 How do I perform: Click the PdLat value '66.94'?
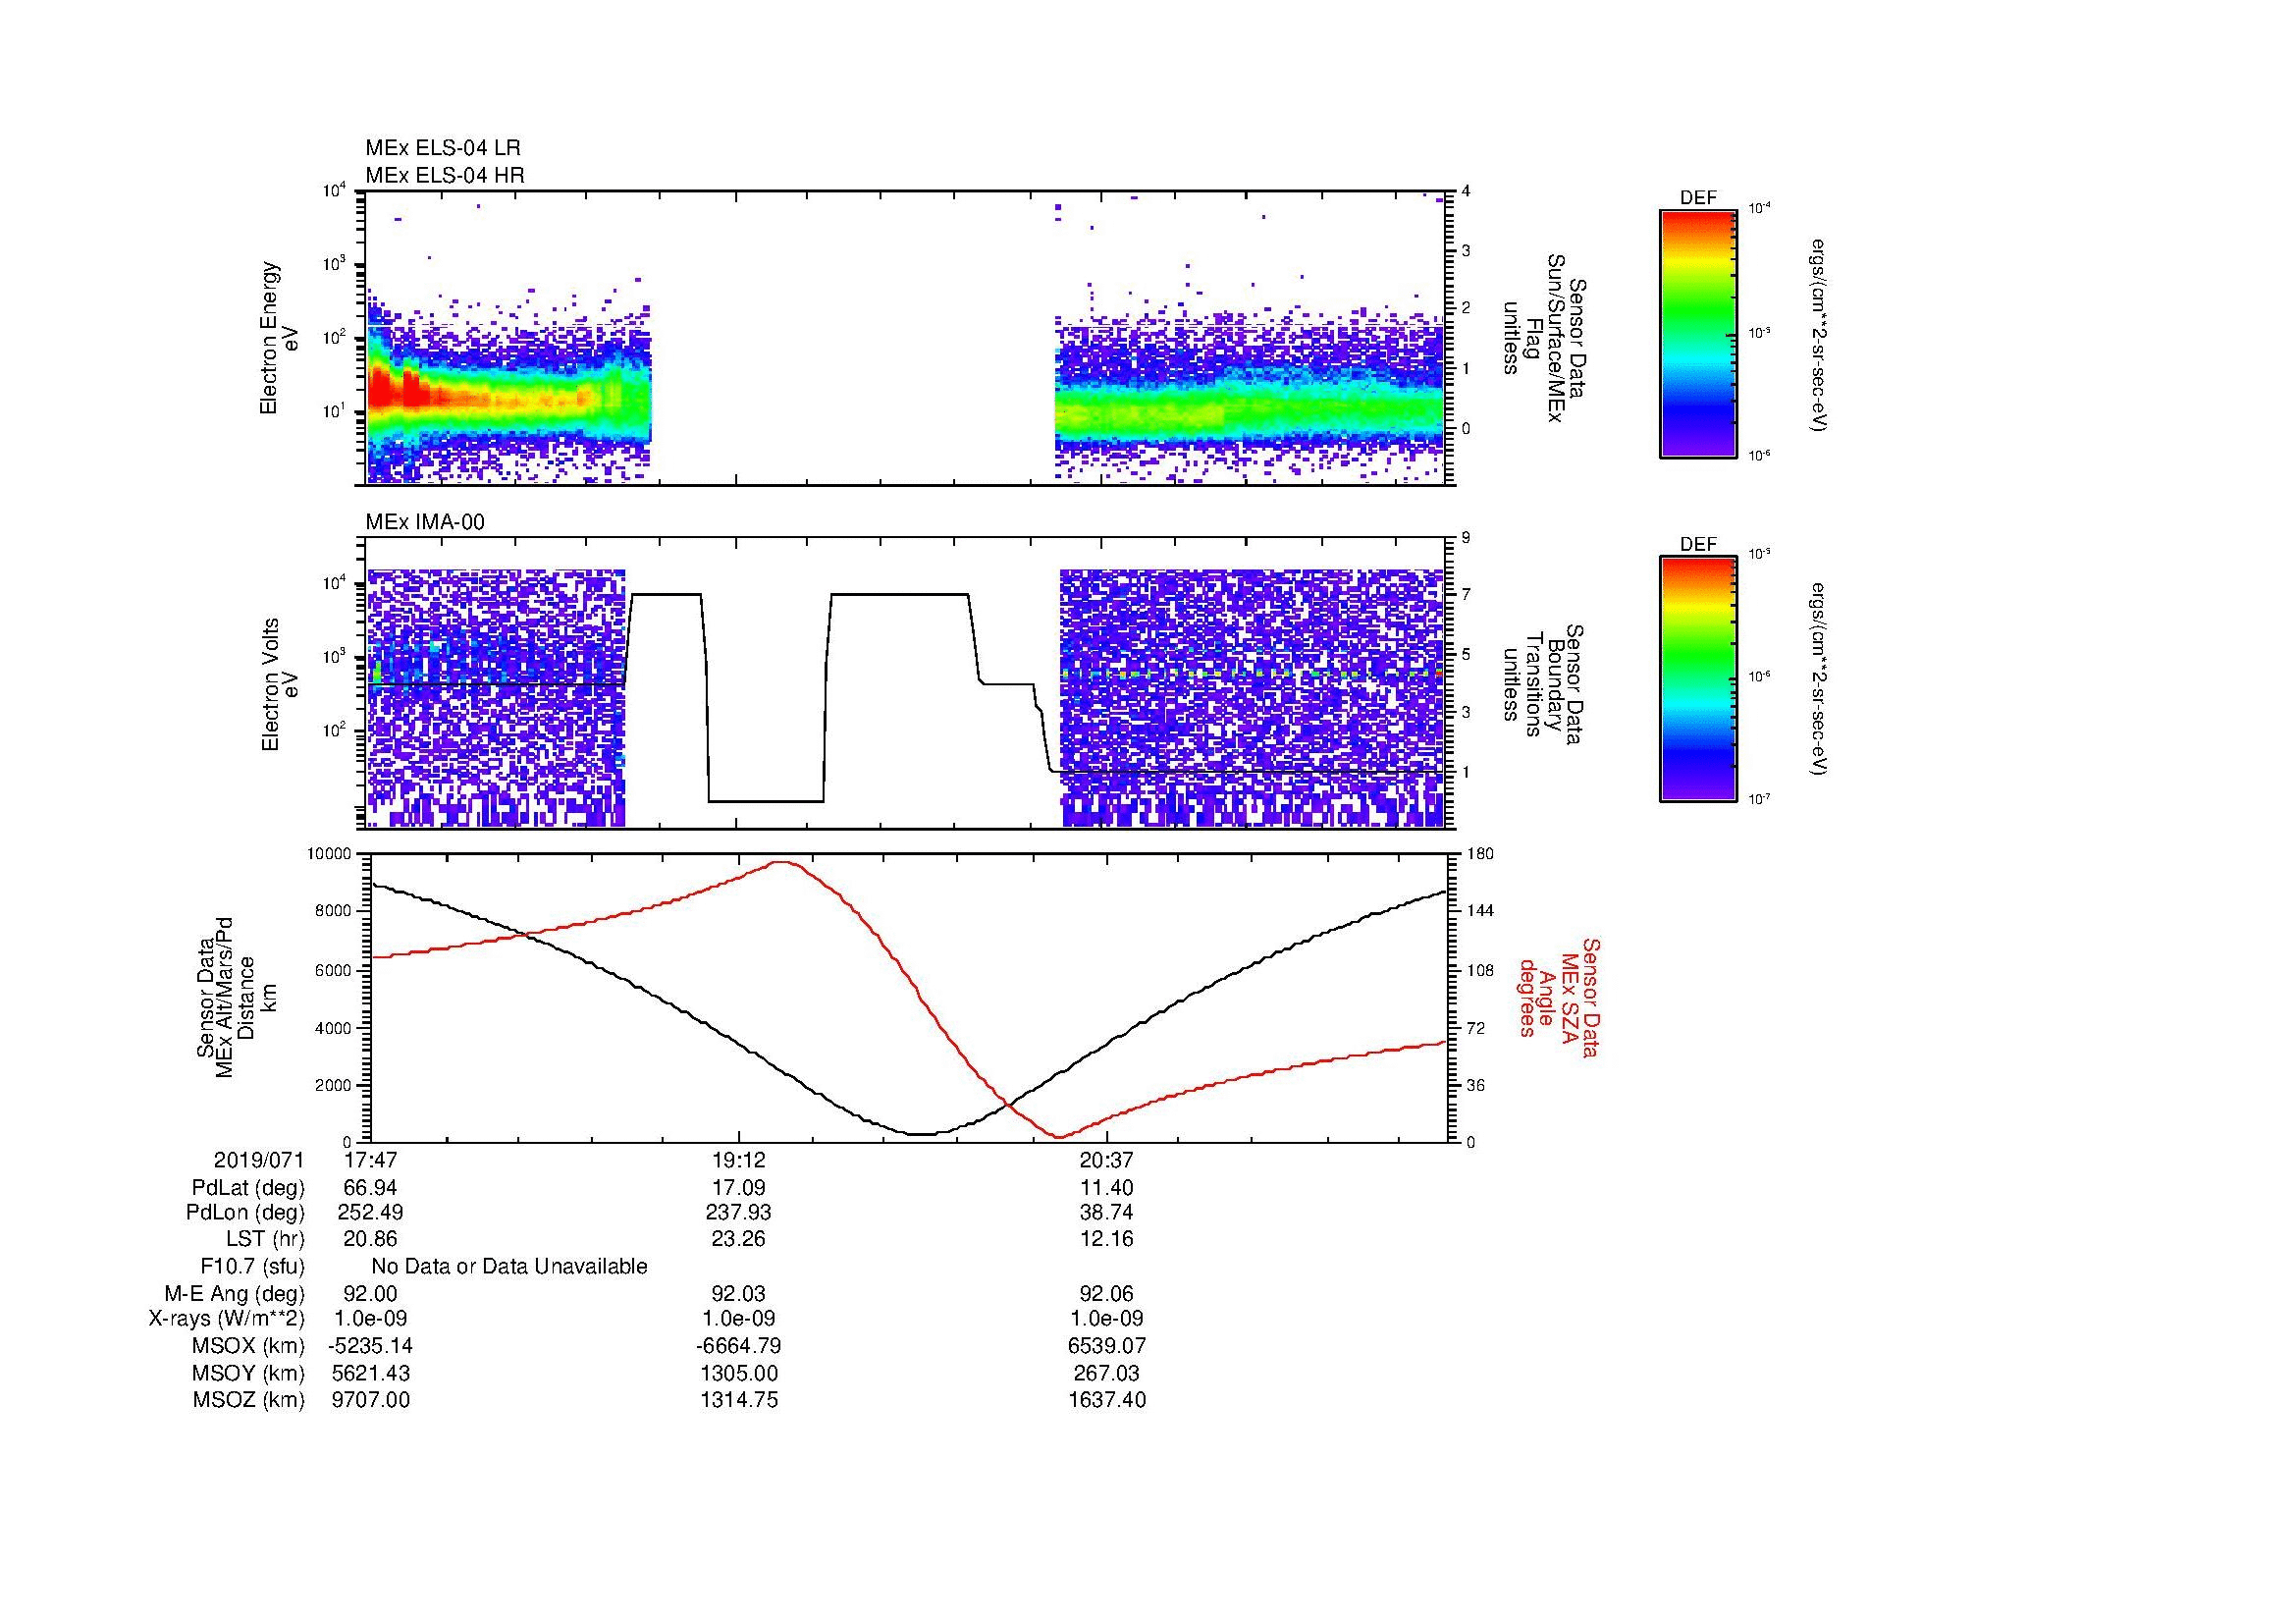pyautogui.click(x=370, y=1188)
